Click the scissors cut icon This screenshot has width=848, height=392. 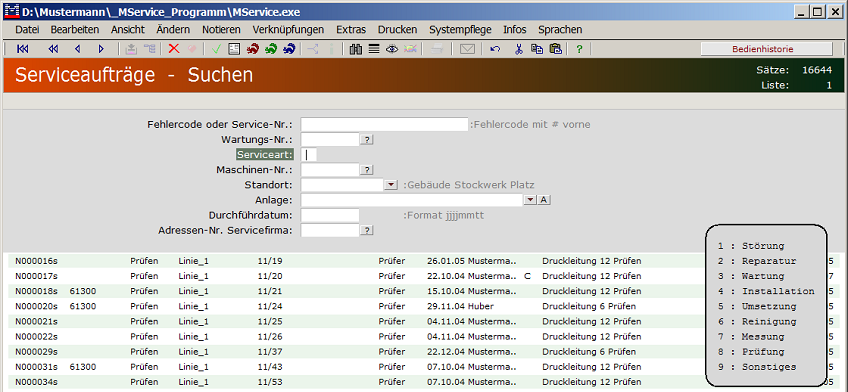click(x=519, y=49)
